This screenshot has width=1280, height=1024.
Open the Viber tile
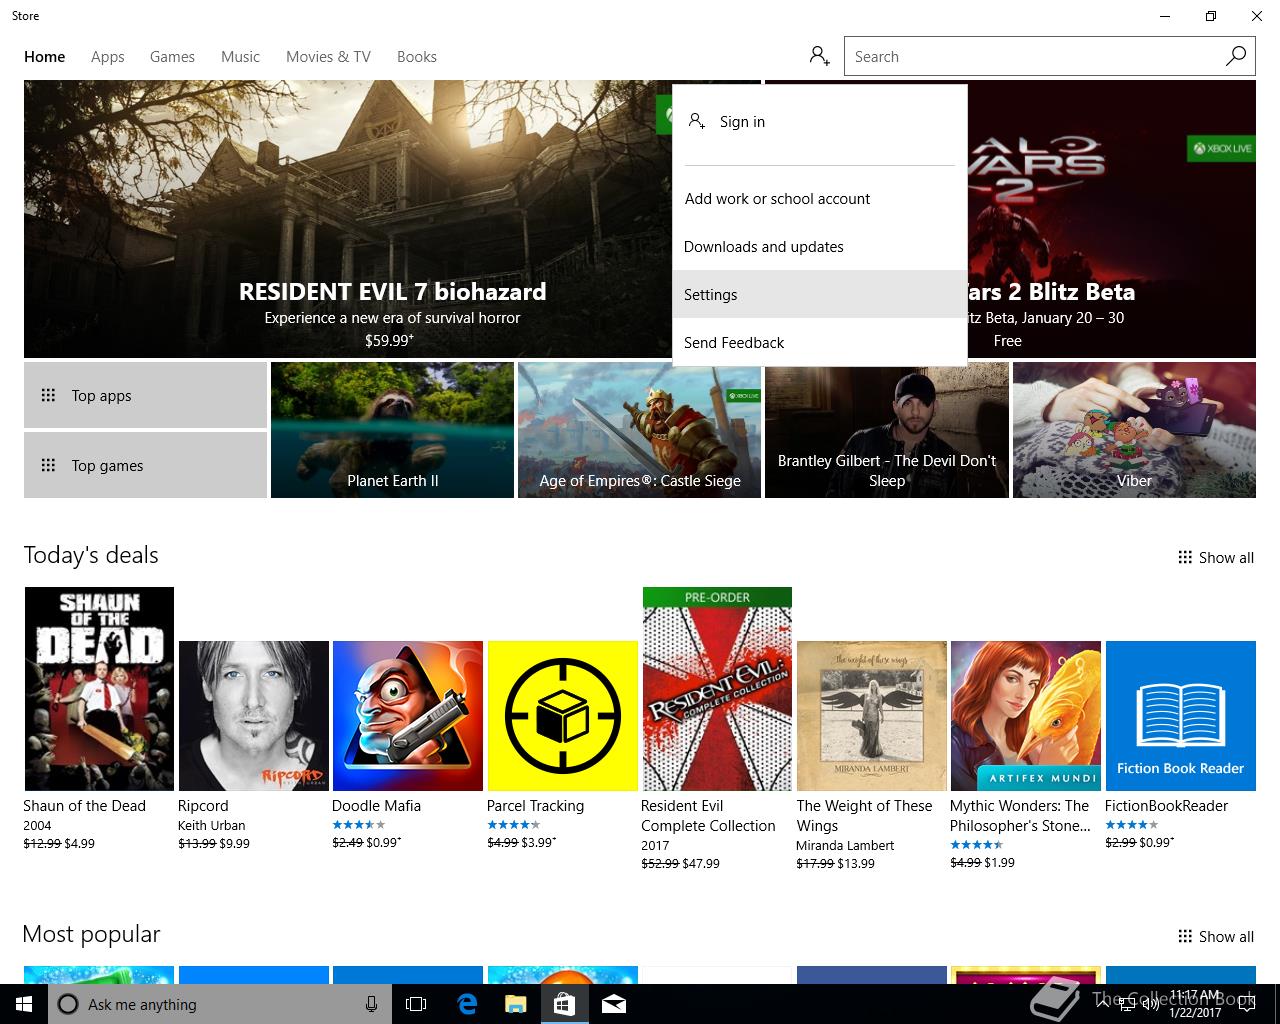[x=1134, y=430]
